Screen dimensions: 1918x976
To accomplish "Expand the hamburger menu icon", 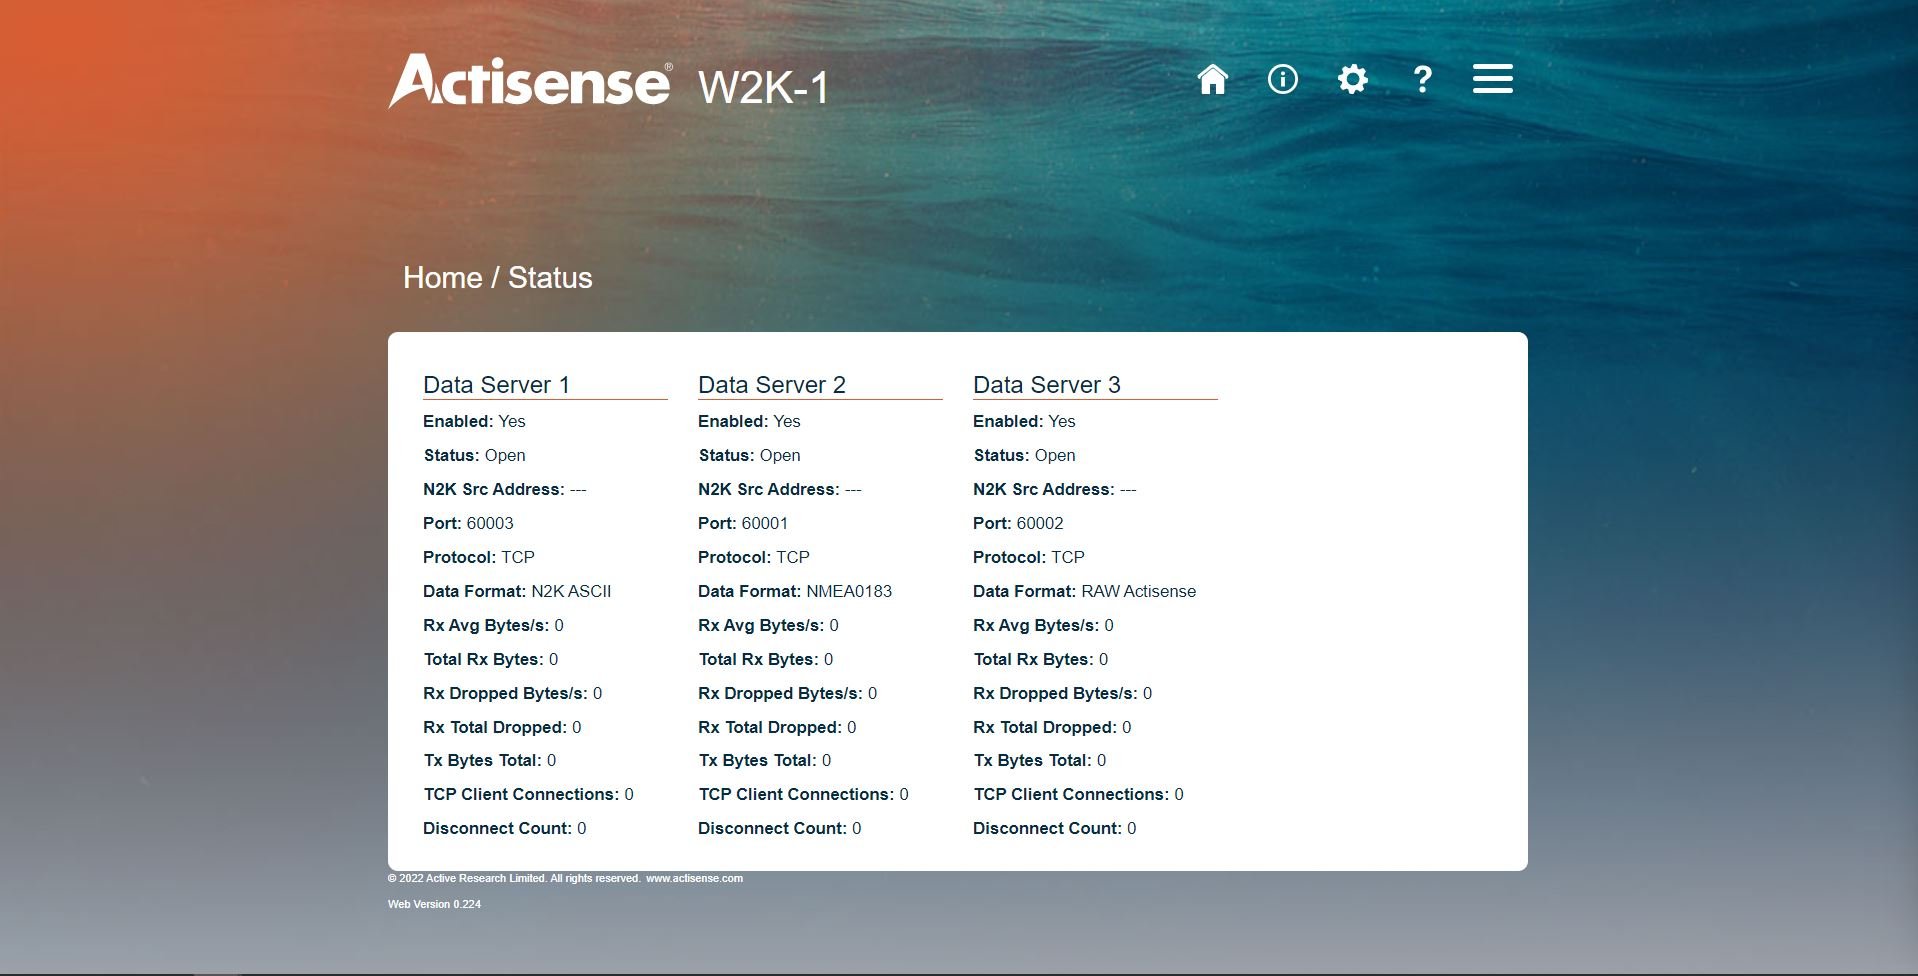I will [x=1492, y=79].
